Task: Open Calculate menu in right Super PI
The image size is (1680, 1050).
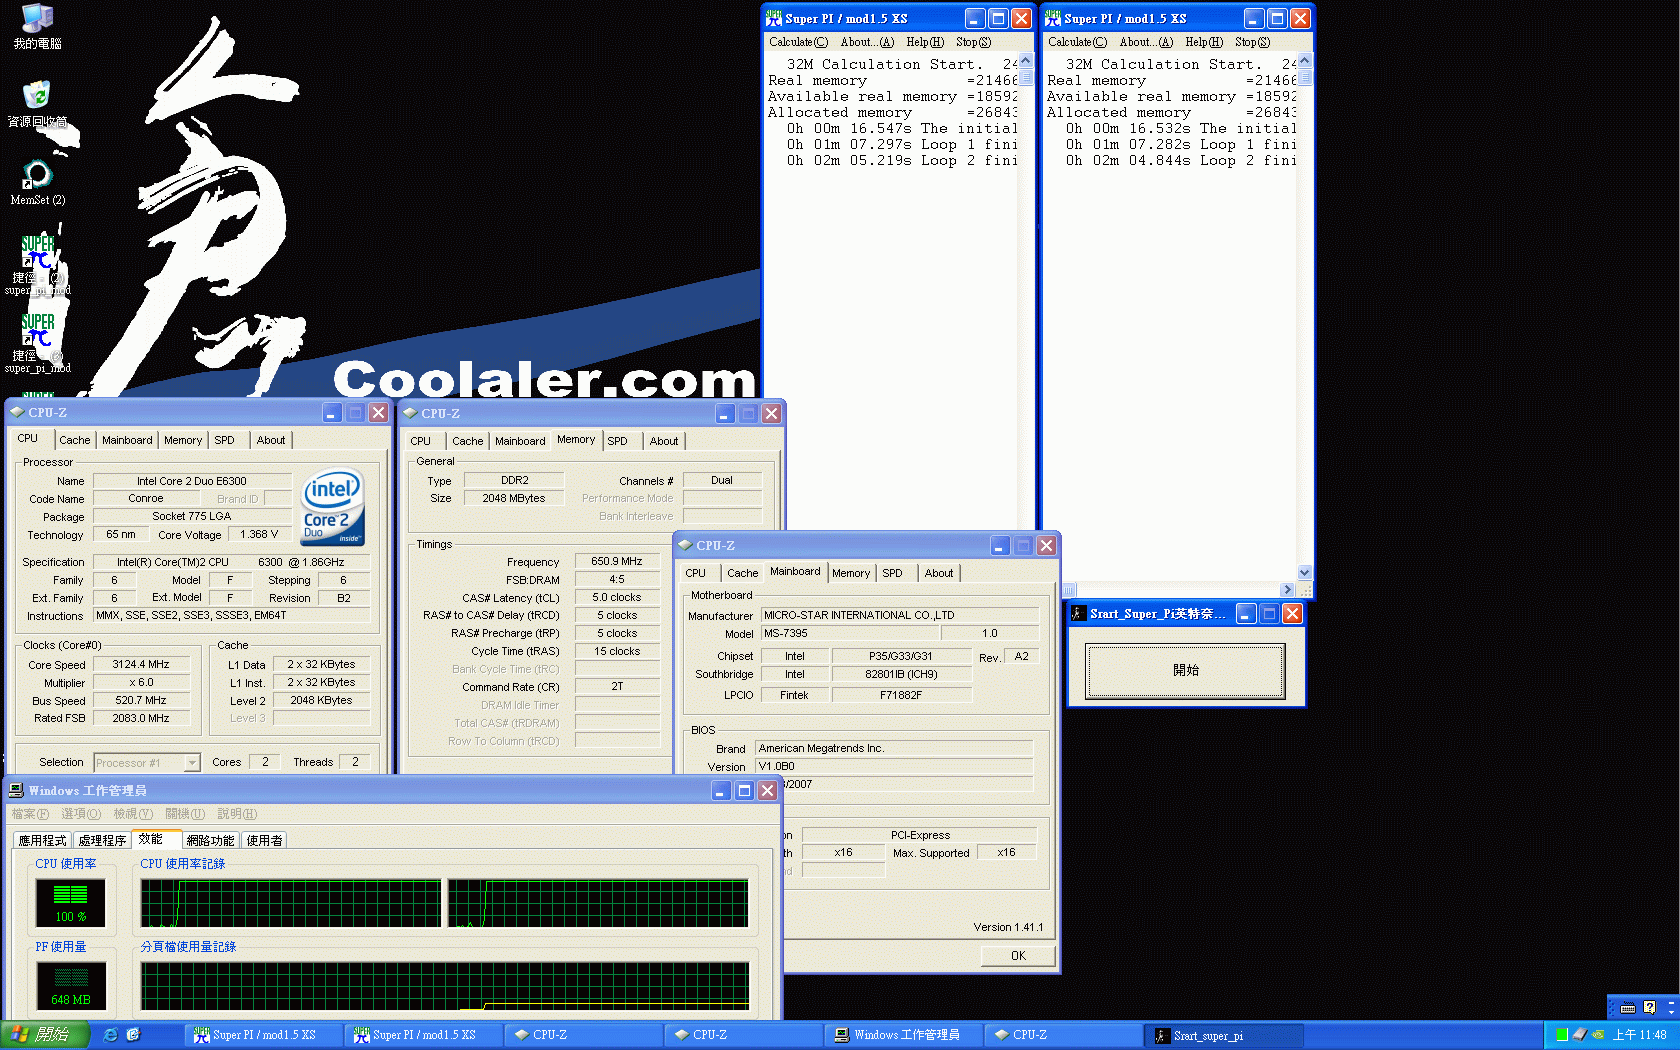Action: click(x=1077, y=42)
